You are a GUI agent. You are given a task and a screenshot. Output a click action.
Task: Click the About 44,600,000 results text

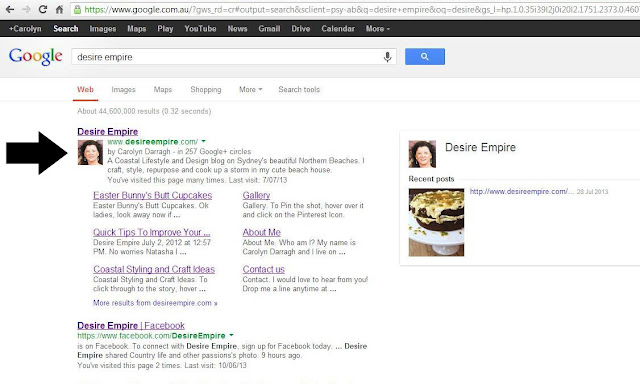coord(144,111)
